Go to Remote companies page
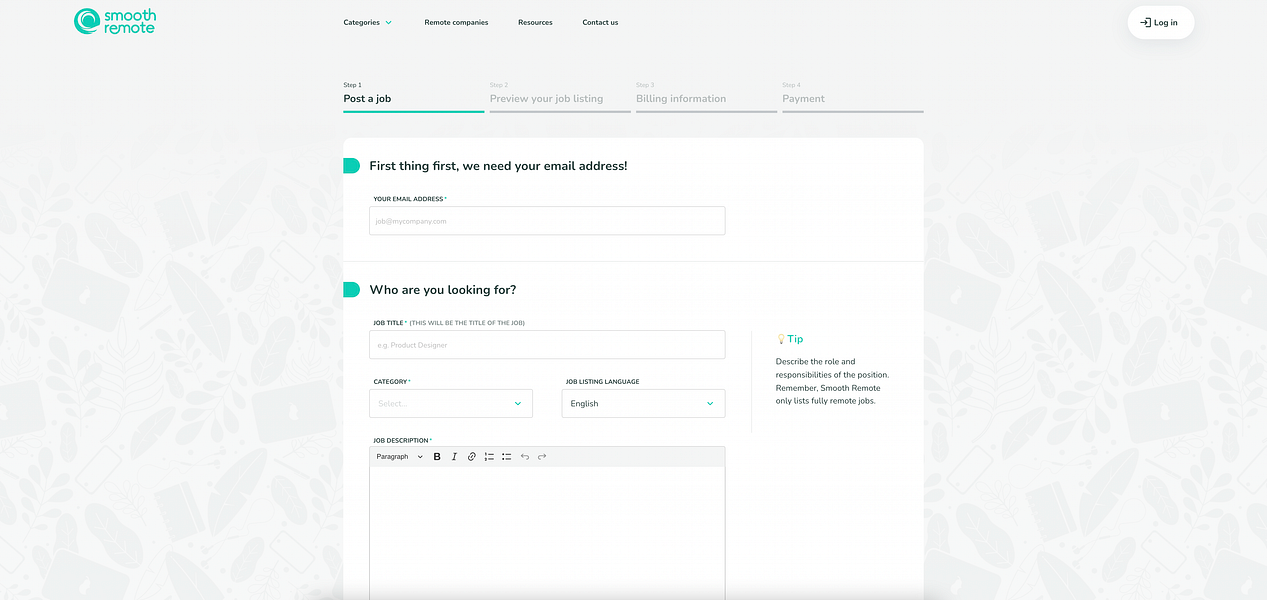The height and width of the screenshot is (600, 1267). pos(456,22)
